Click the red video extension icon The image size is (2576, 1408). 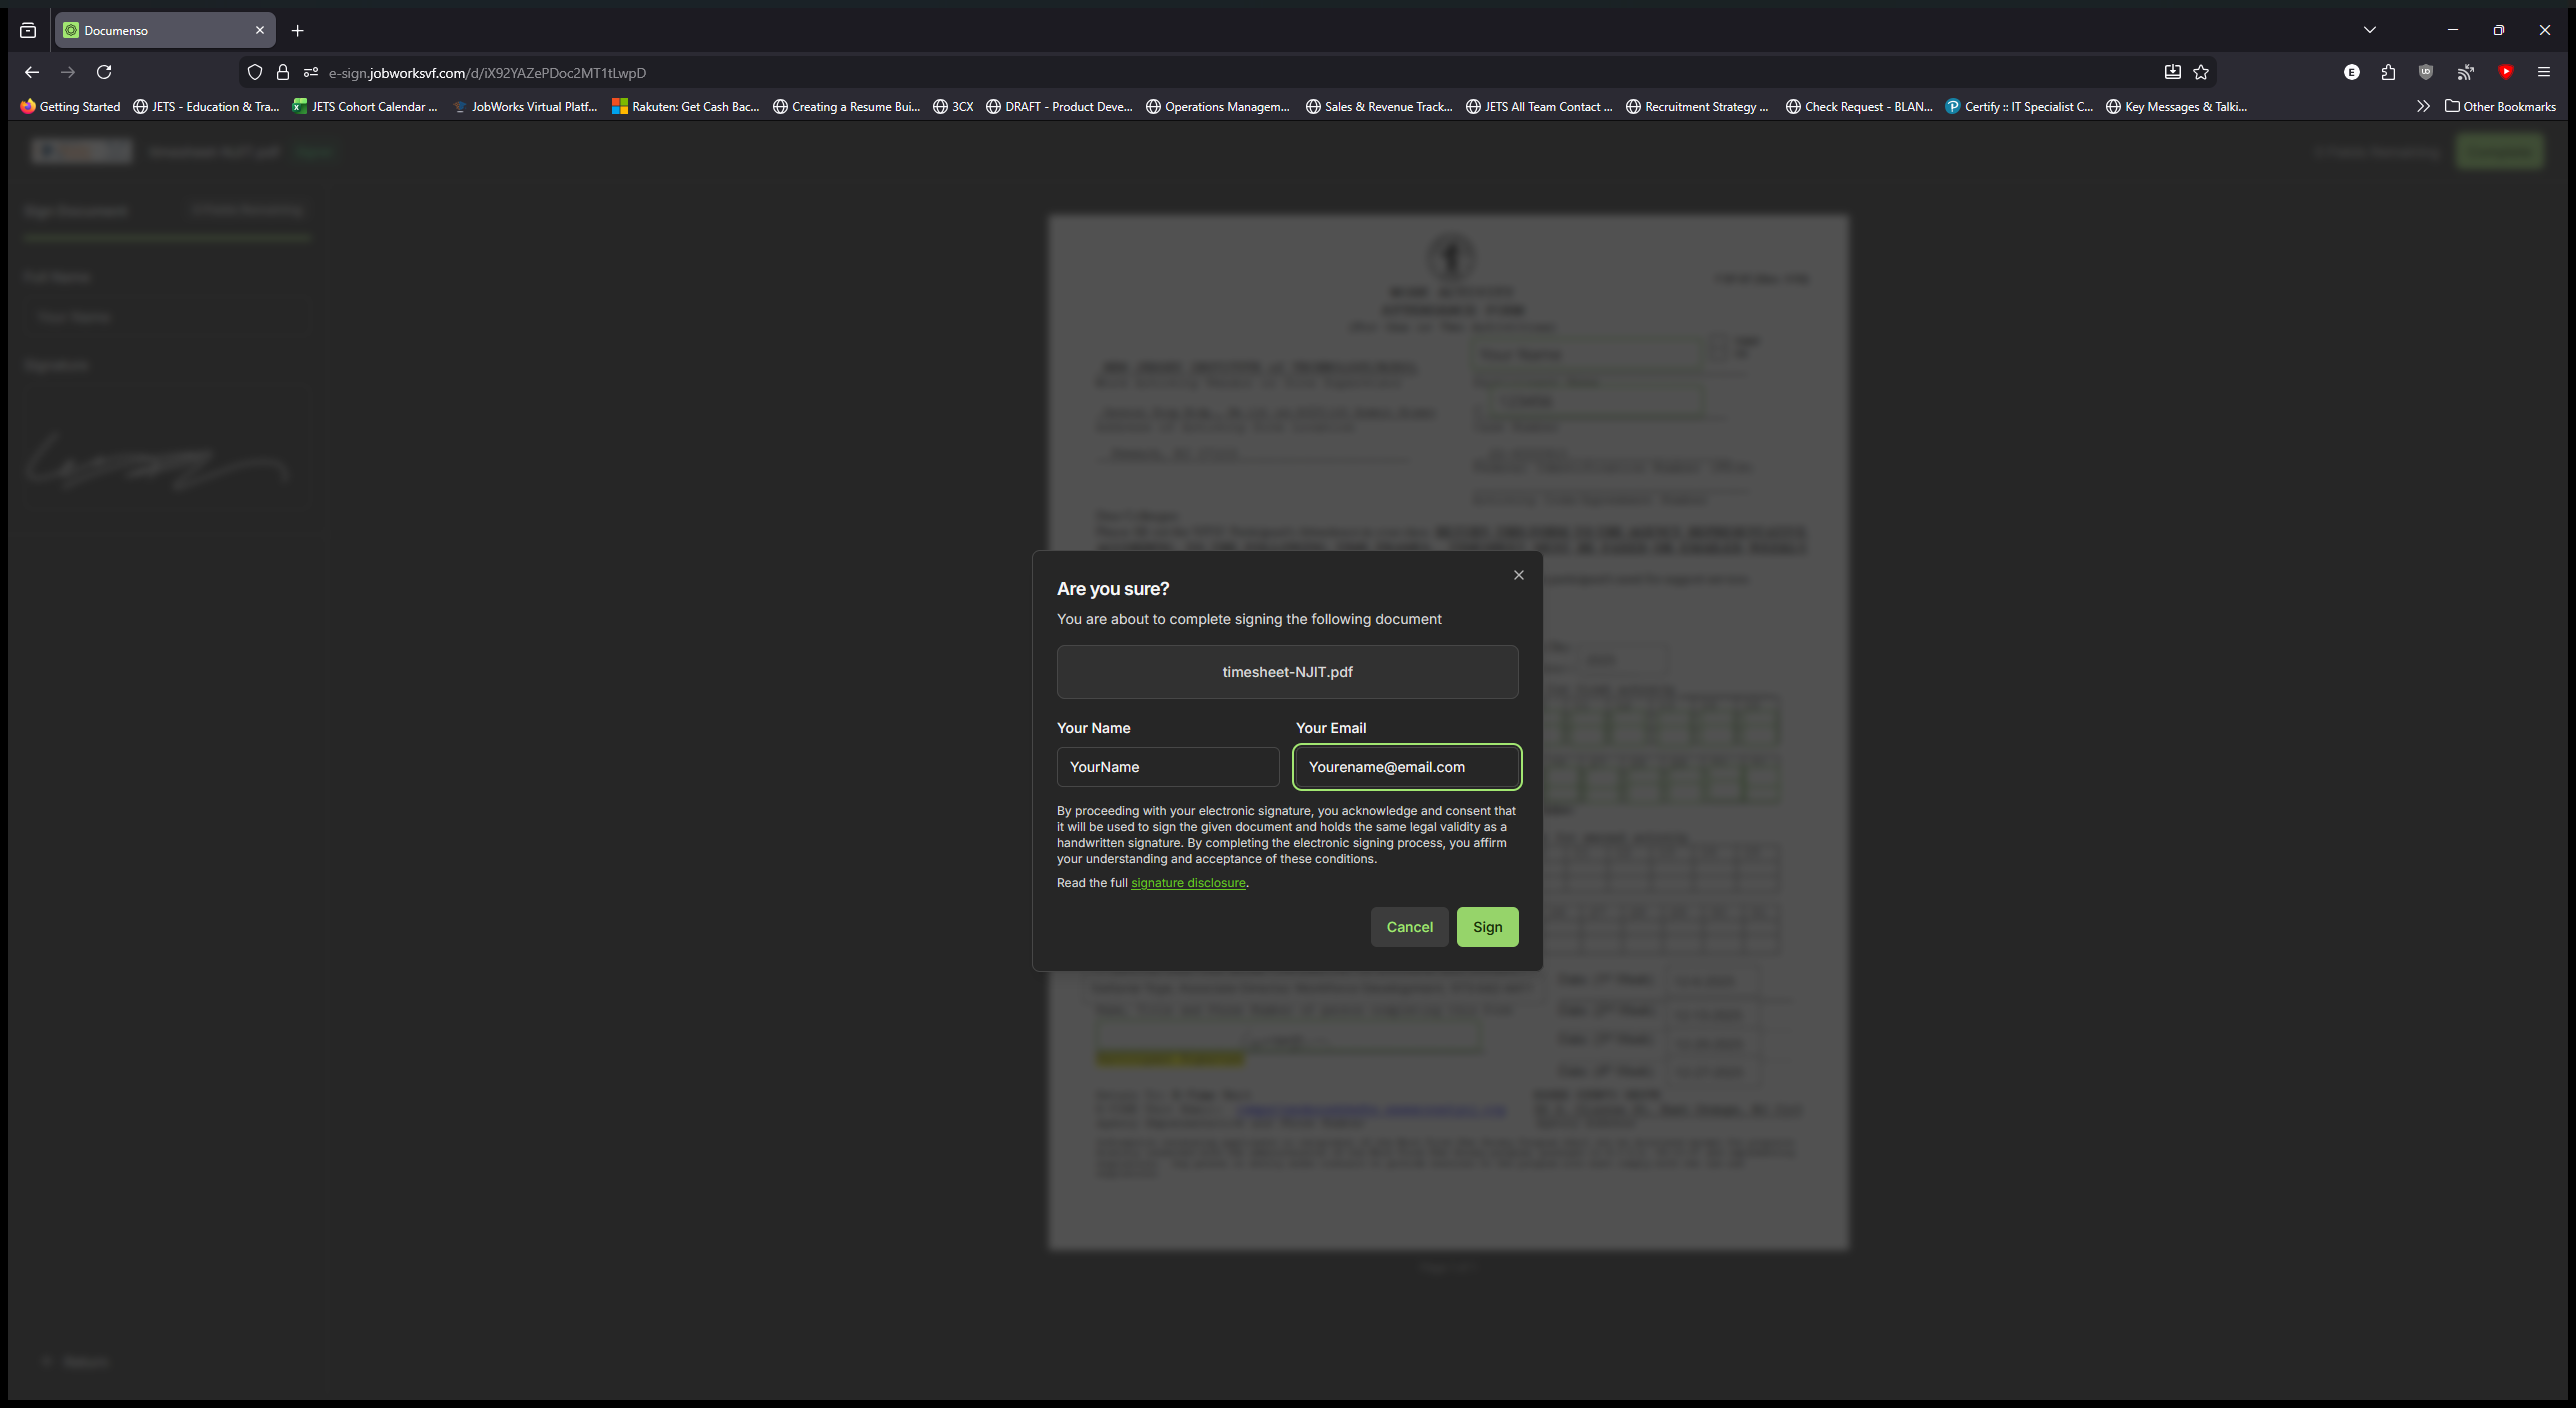click(x=2506, y=72)
